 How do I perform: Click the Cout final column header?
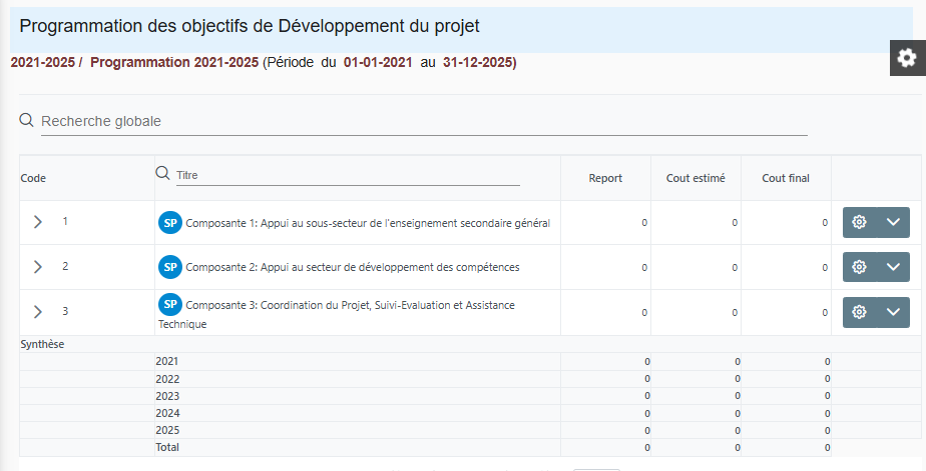pyautogui.click(x=785, y=178)
